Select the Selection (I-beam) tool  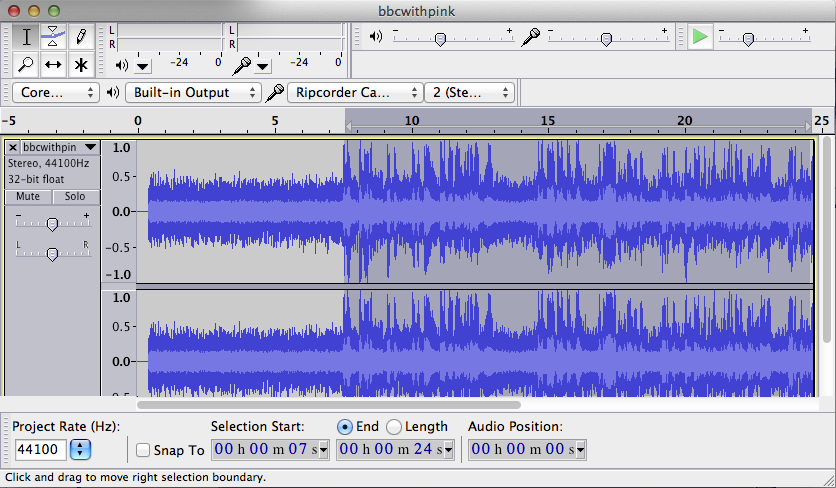[x=26, y=37]
